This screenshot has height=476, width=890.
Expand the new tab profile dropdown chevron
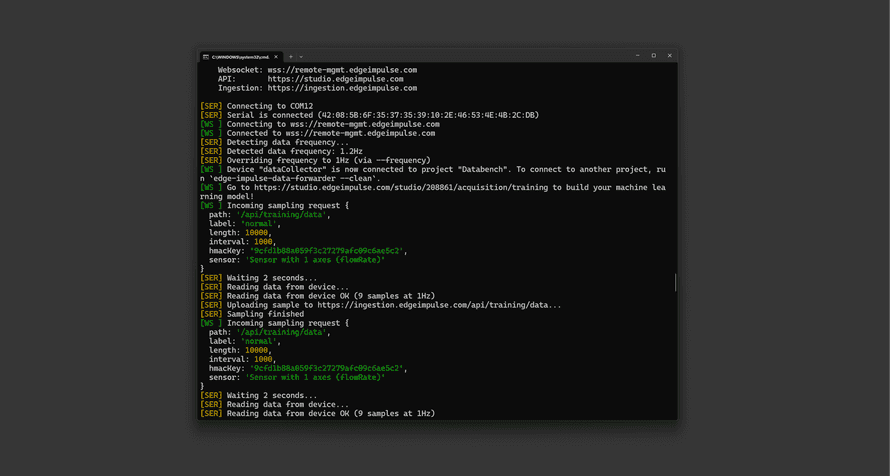[301, 56]
